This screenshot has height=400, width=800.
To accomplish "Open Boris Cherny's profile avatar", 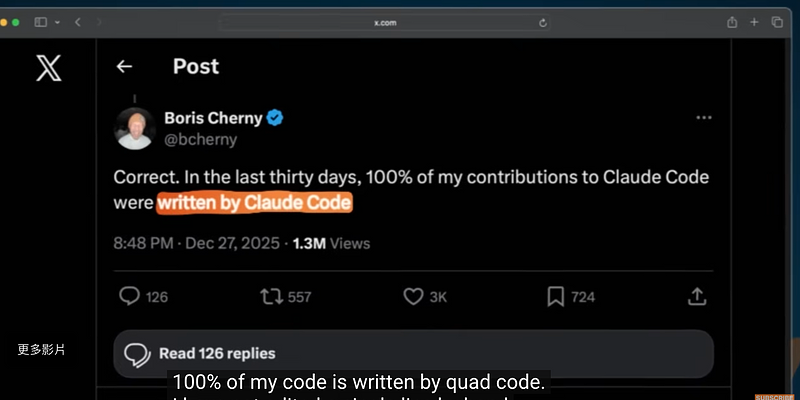I will point(134,128).
